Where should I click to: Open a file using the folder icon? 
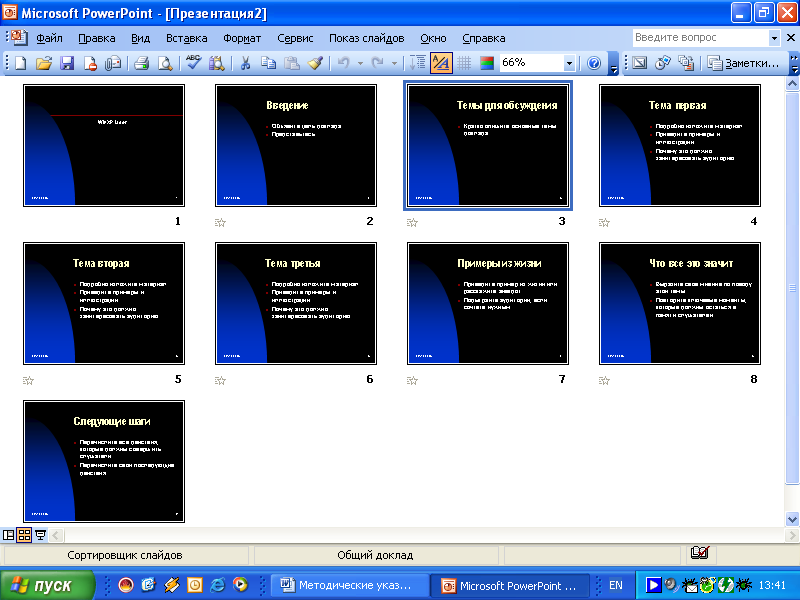click(x=44, y=63)
